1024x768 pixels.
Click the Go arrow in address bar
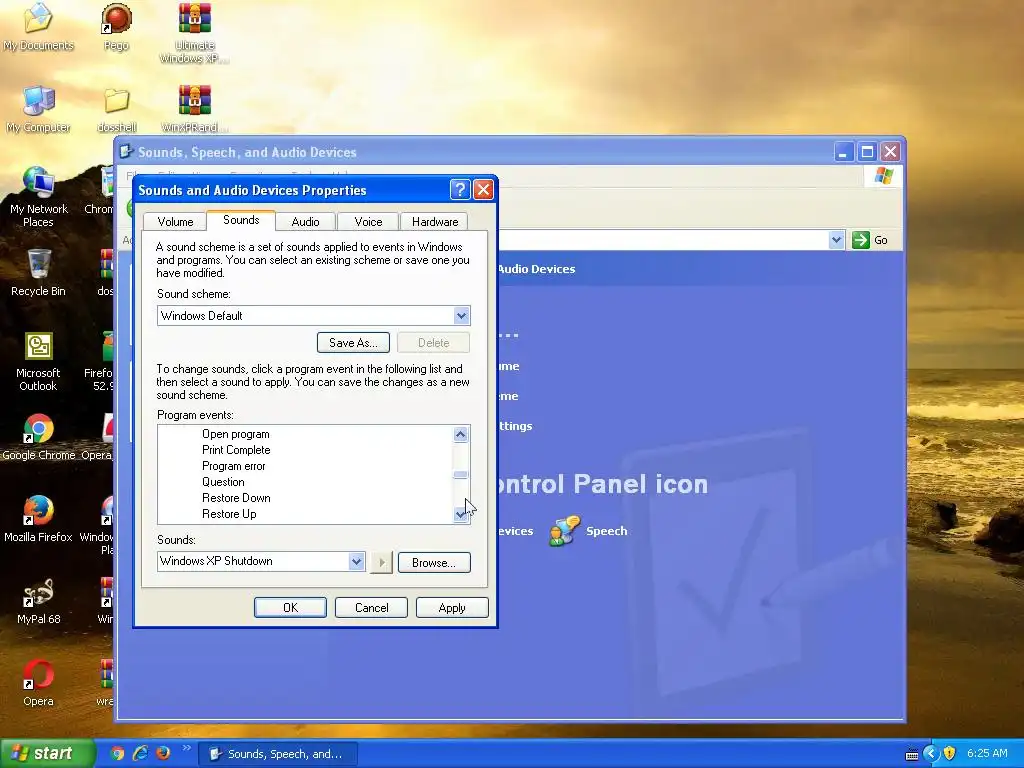[861, 240]
